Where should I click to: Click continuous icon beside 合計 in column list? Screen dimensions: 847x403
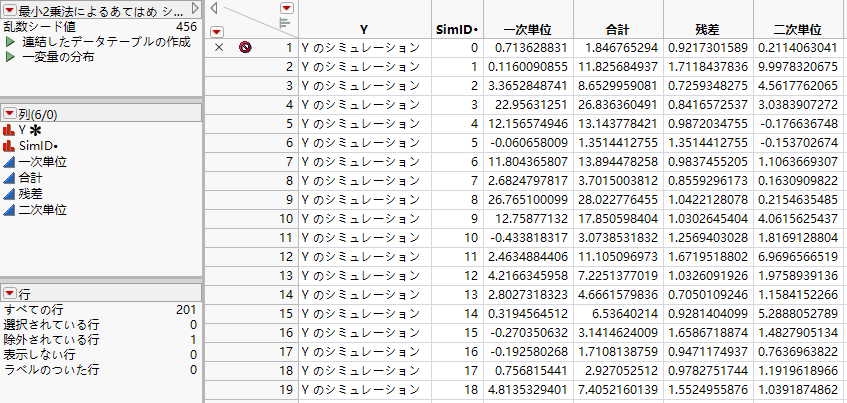9,177
